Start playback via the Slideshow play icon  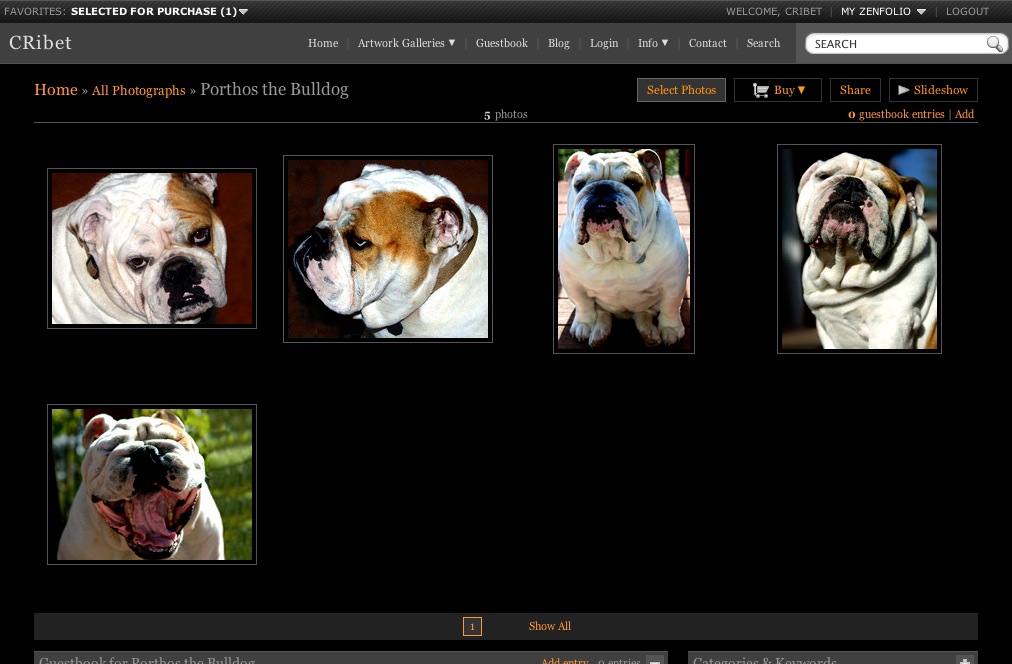coord(905,90)
